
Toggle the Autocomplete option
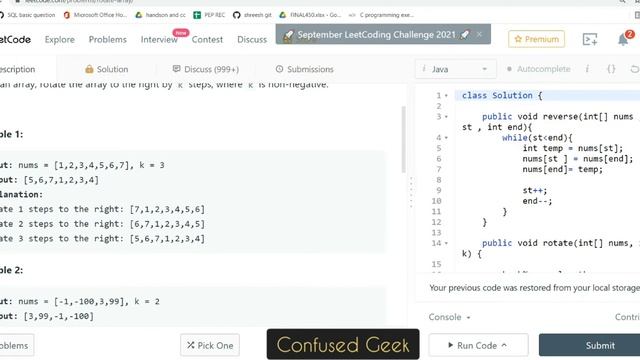point(538,69)
